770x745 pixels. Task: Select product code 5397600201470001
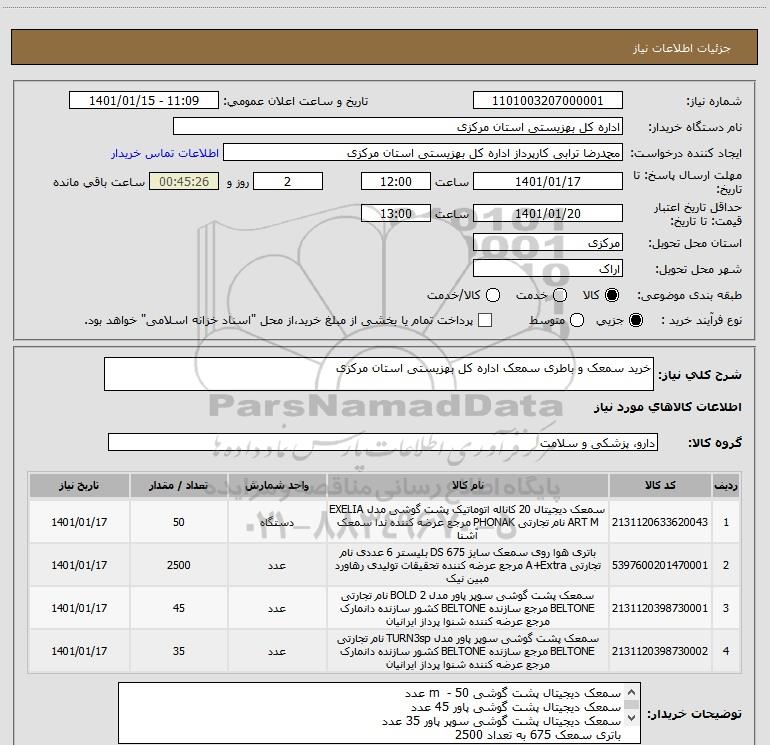tap(660, 565)
